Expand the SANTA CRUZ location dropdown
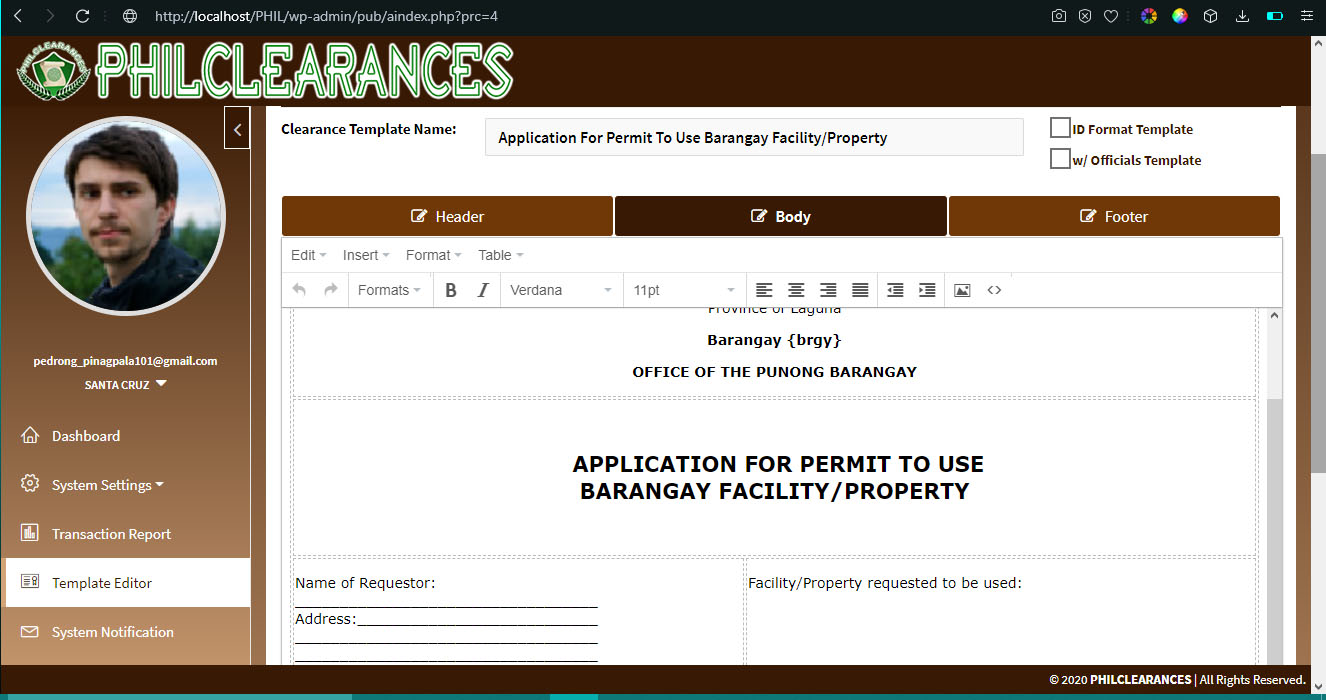This screenshot has height=700, width=1326. [x=125, y=384]
